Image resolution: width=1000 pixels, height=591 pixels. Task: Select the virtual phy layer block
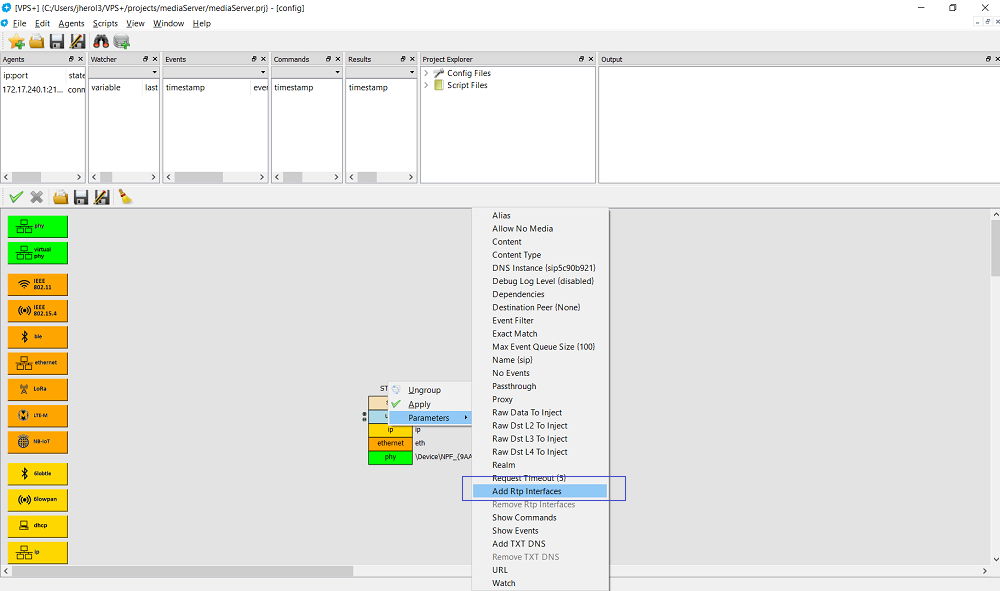point(38,252)
